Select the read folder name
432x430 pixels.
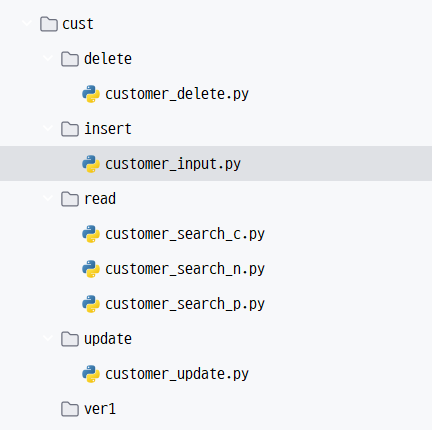(100, 199)
